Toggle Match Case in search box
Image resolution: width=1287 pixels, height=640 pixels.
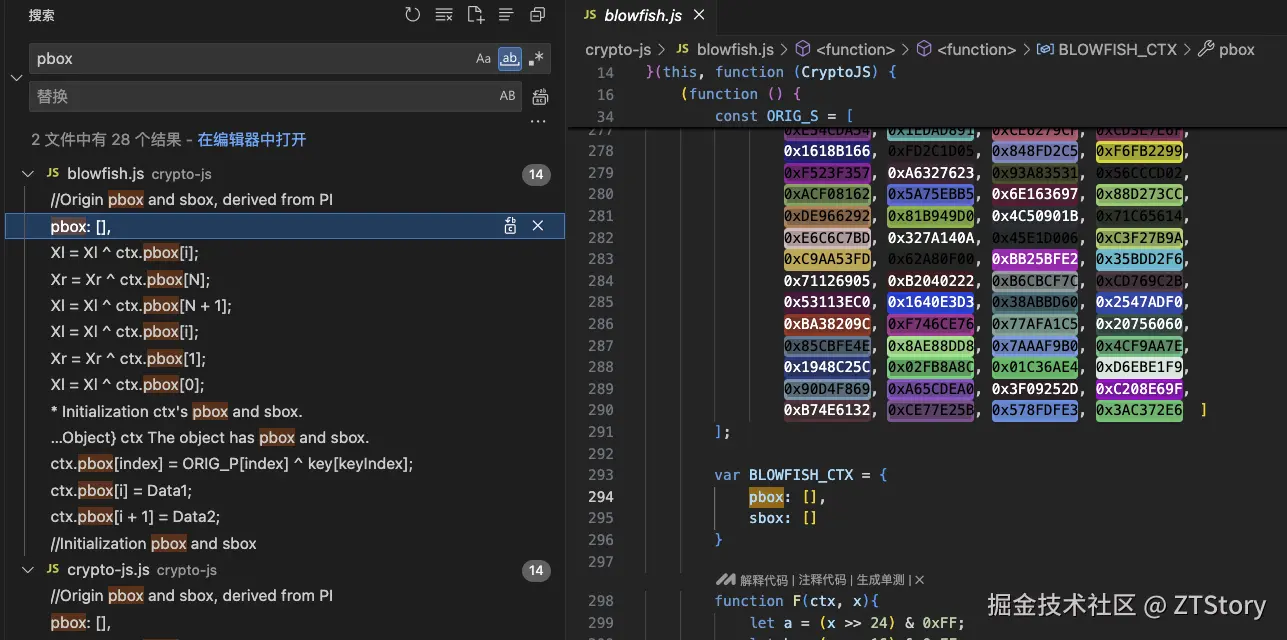[483, 59]
